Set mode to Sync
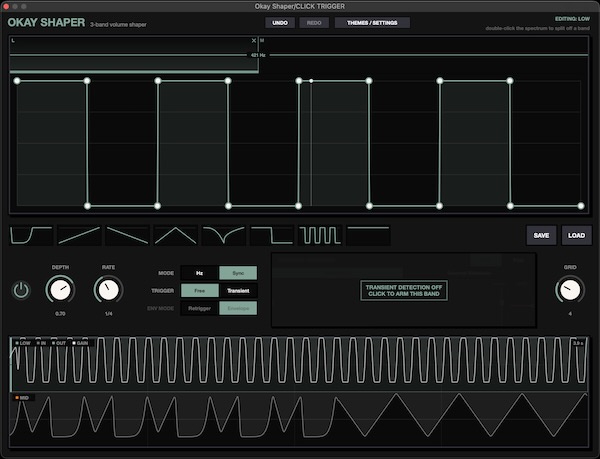This screenshot has width=600, height=459. point(238,273)
